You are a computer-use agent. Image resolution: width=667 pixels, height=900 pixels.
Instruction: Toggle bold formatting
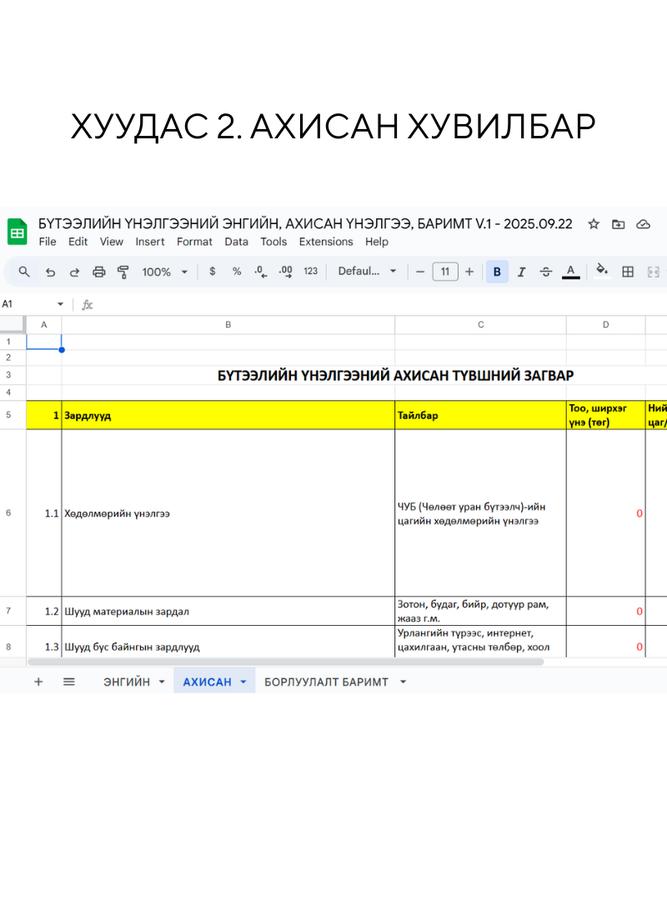click(x=497, y=271)
